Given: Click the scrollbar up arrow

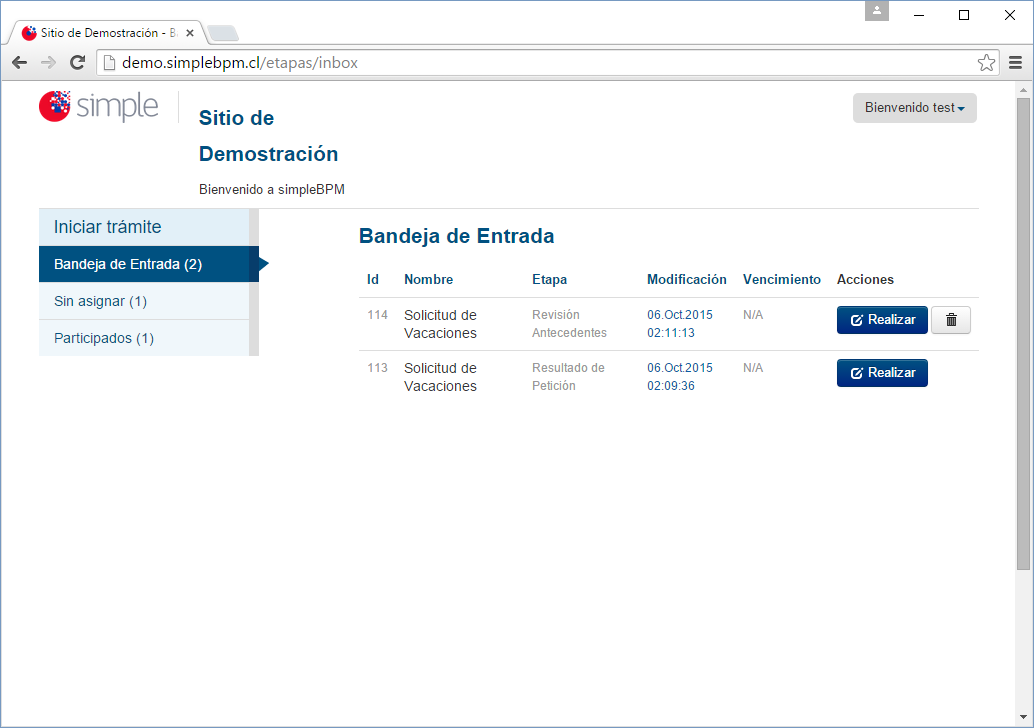Looking at the screenshot, I should [1023, 90].
